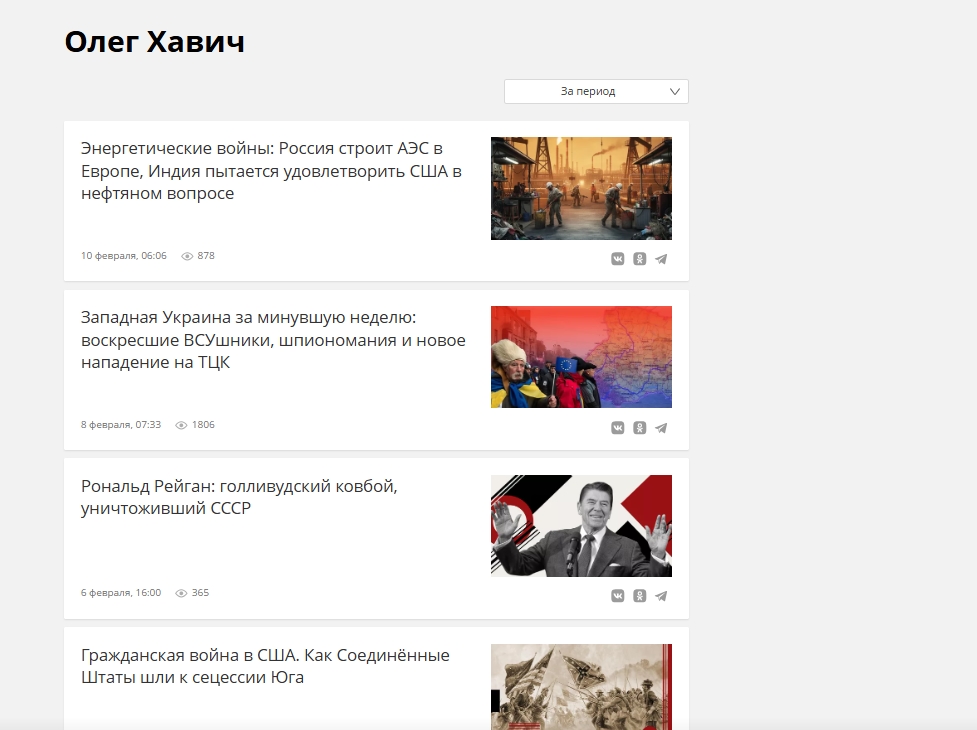Share the Western Ukraine article on VK
Image resolution: width=977 pixels, height=730 pixels.
(617, 428)
